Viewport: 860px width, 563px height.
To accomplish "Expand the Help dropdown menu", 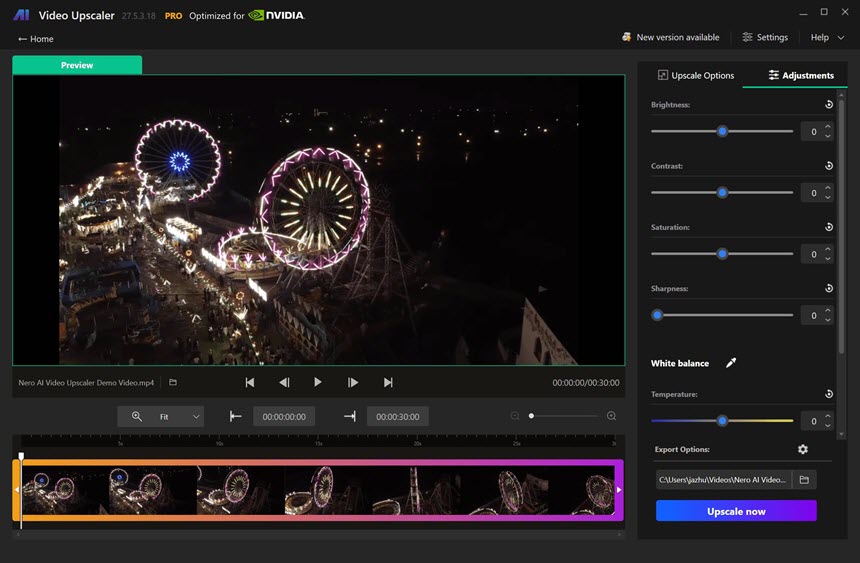I will pos(827,37).
